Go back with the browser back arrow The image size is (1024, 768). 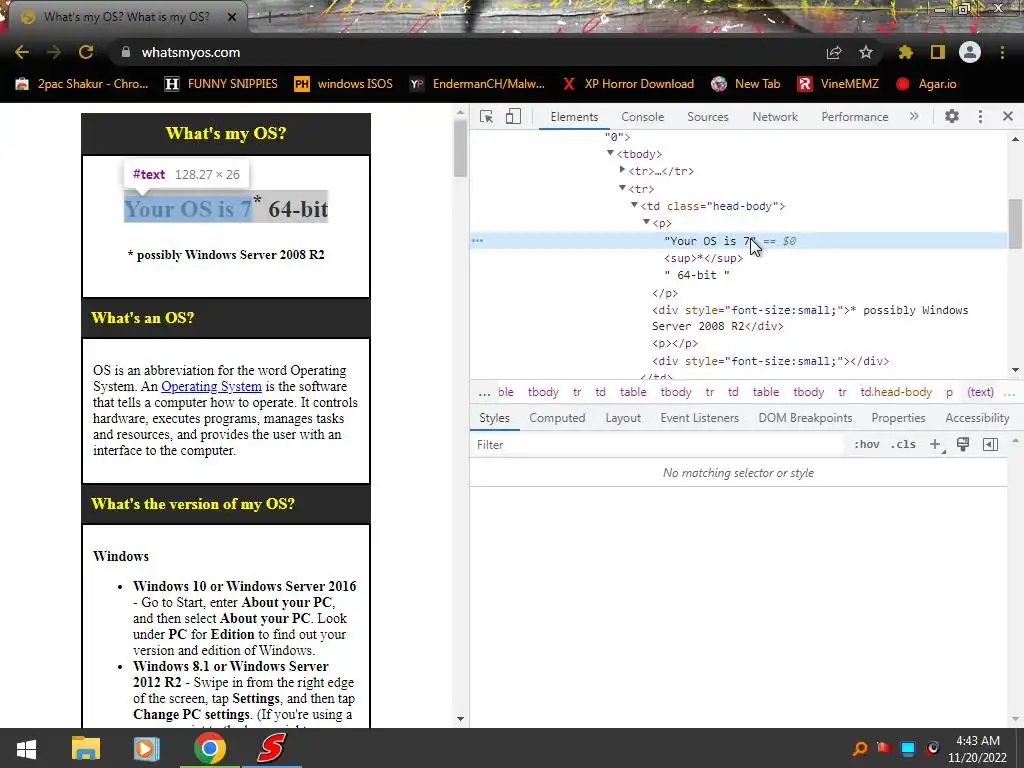(22, 52)
